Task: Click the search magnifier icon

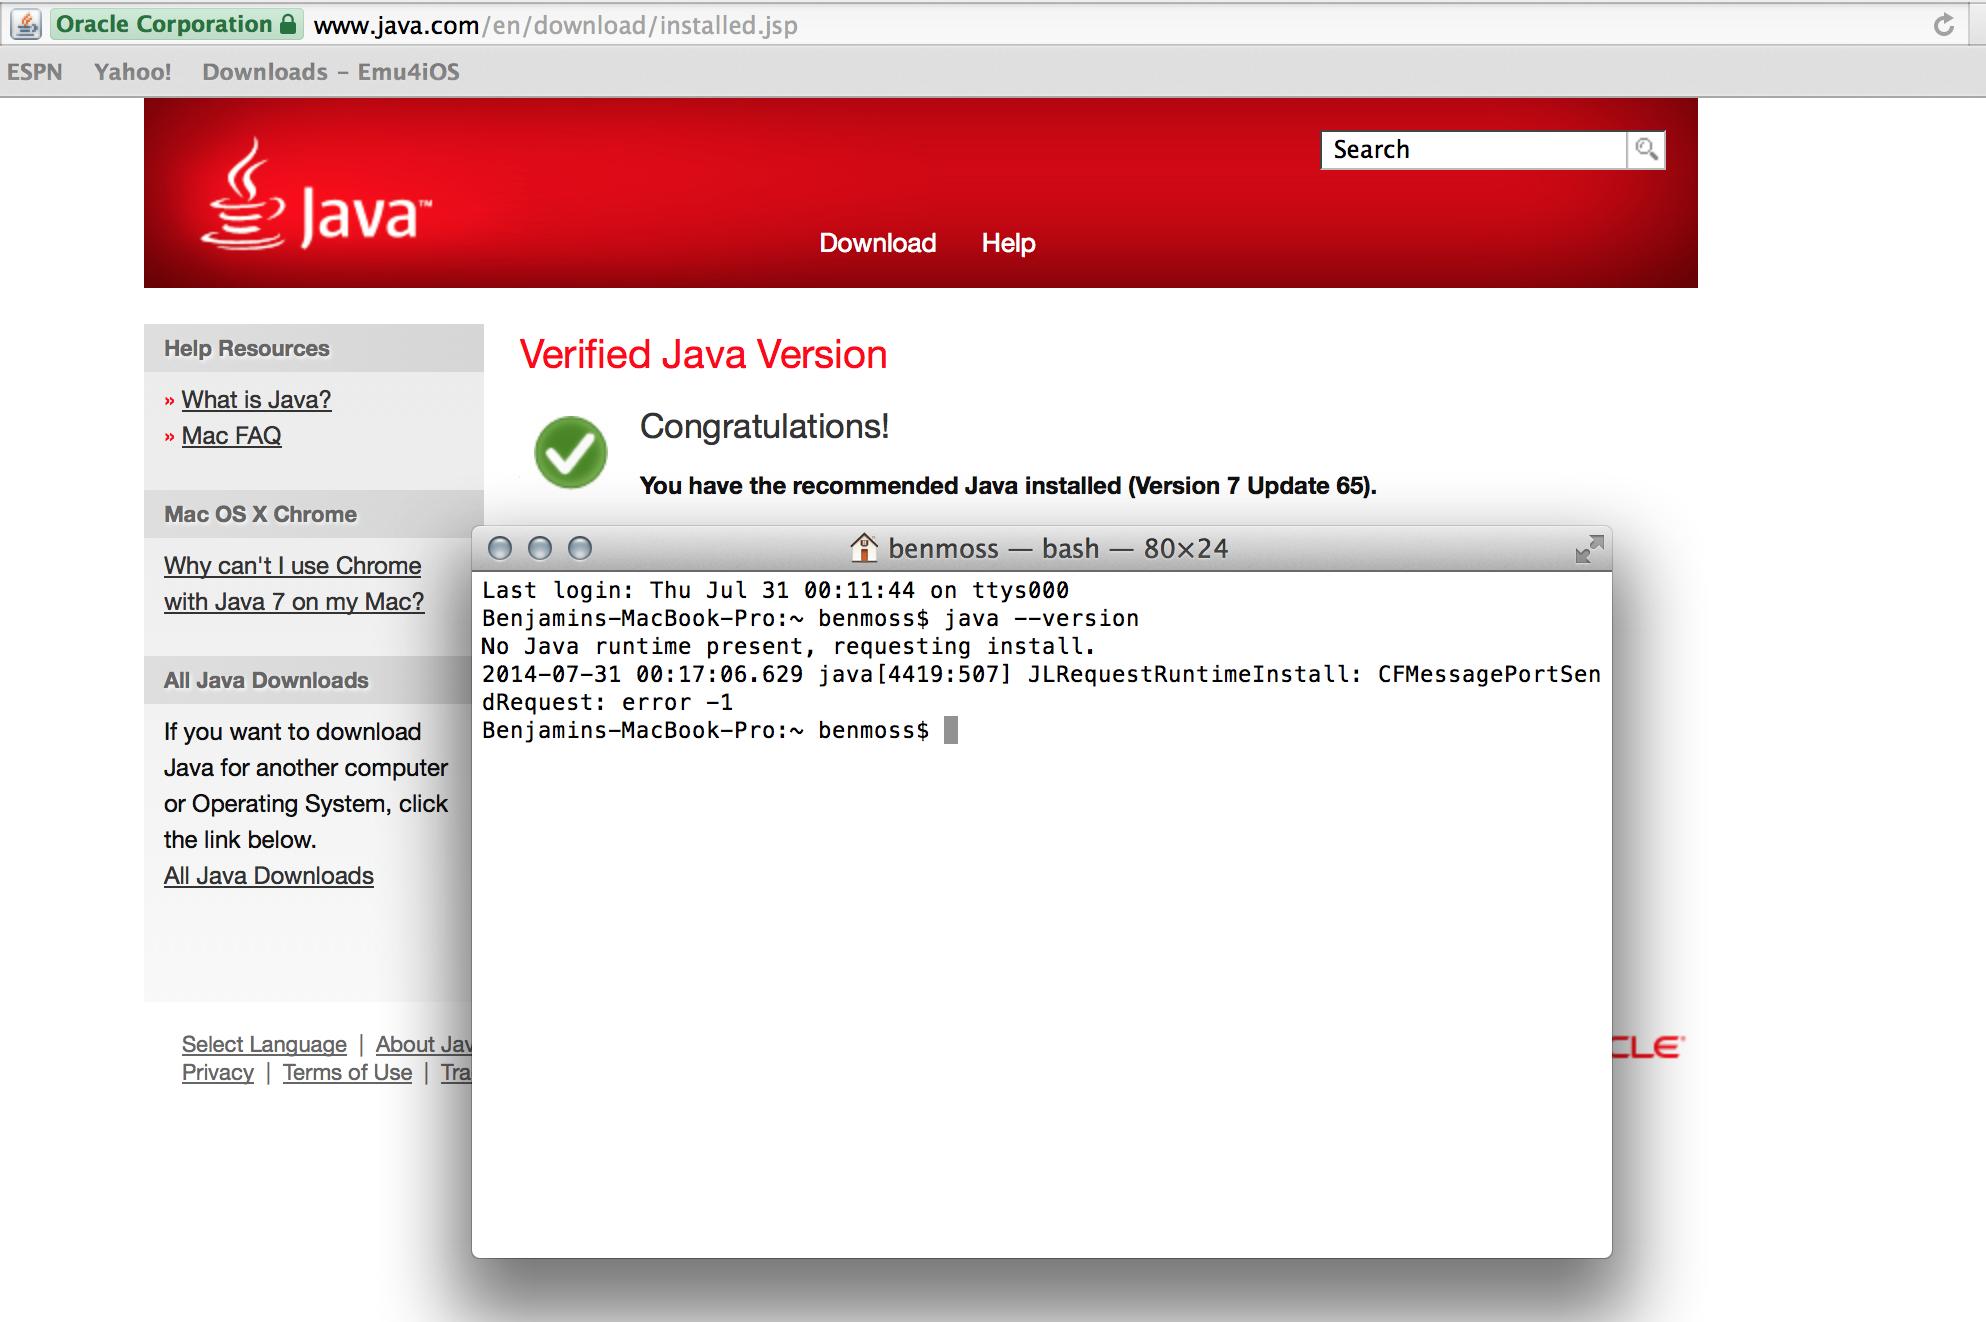Action: [1646, 150]
